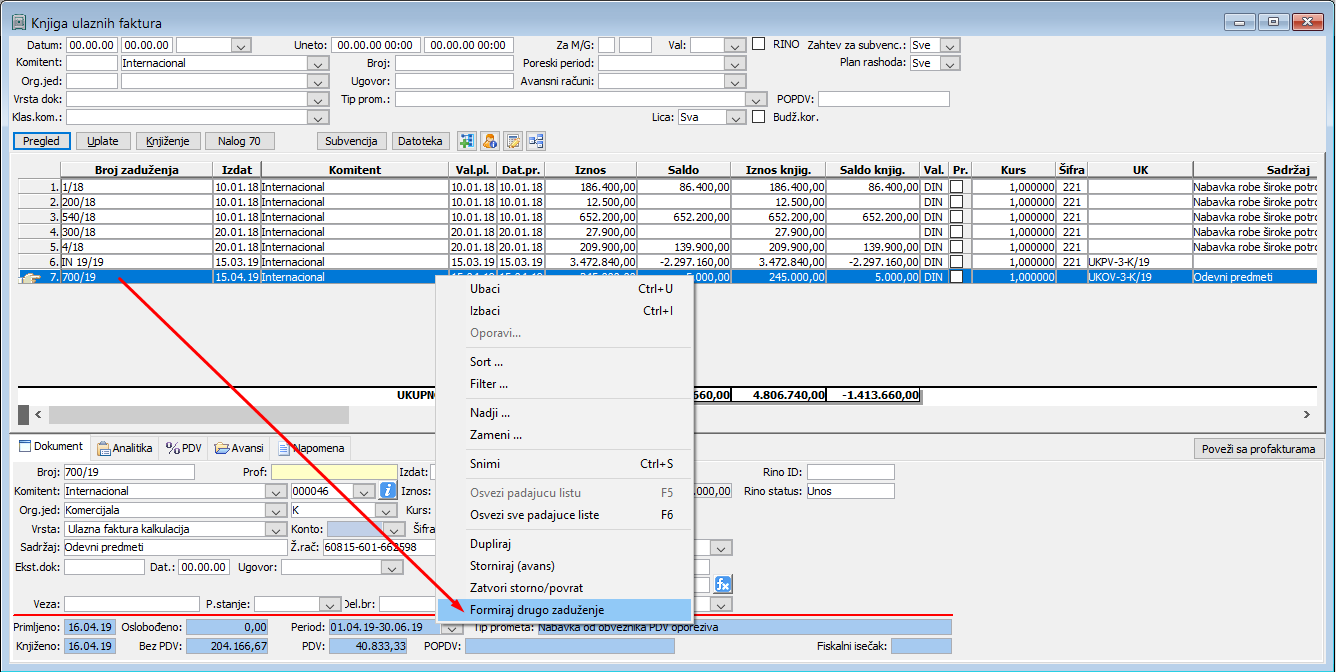This screenshot has width=1336, height=672.
Task: Click the notepad edit icon in toolbar
Action: pos(513,141)
